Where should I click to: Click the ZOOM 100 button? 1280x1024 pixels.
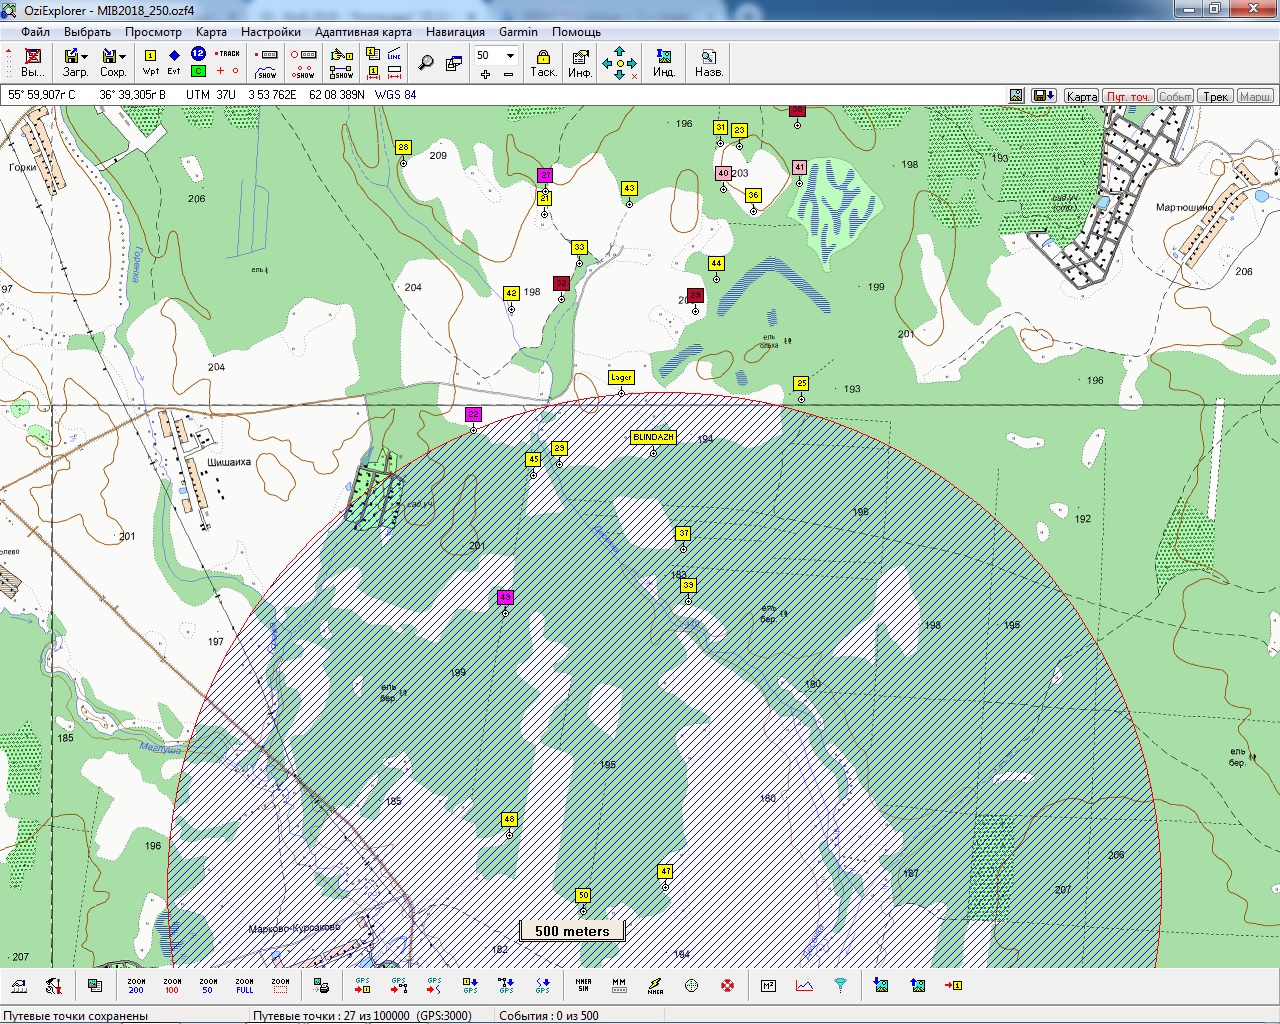172,986
